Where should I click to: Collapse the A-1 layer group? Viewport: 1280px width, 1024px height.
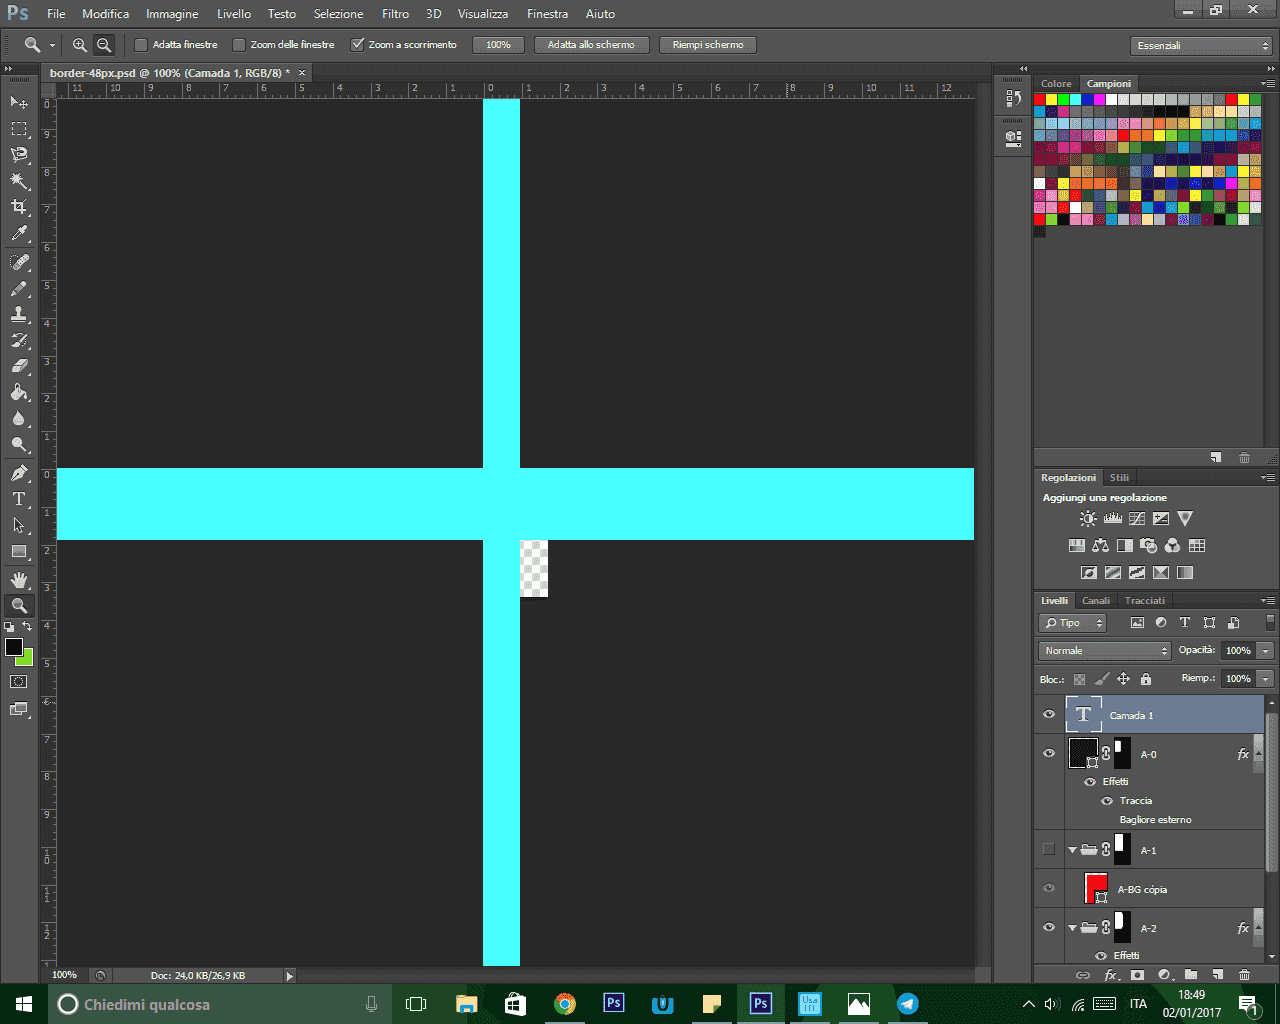click(1072, 851)
